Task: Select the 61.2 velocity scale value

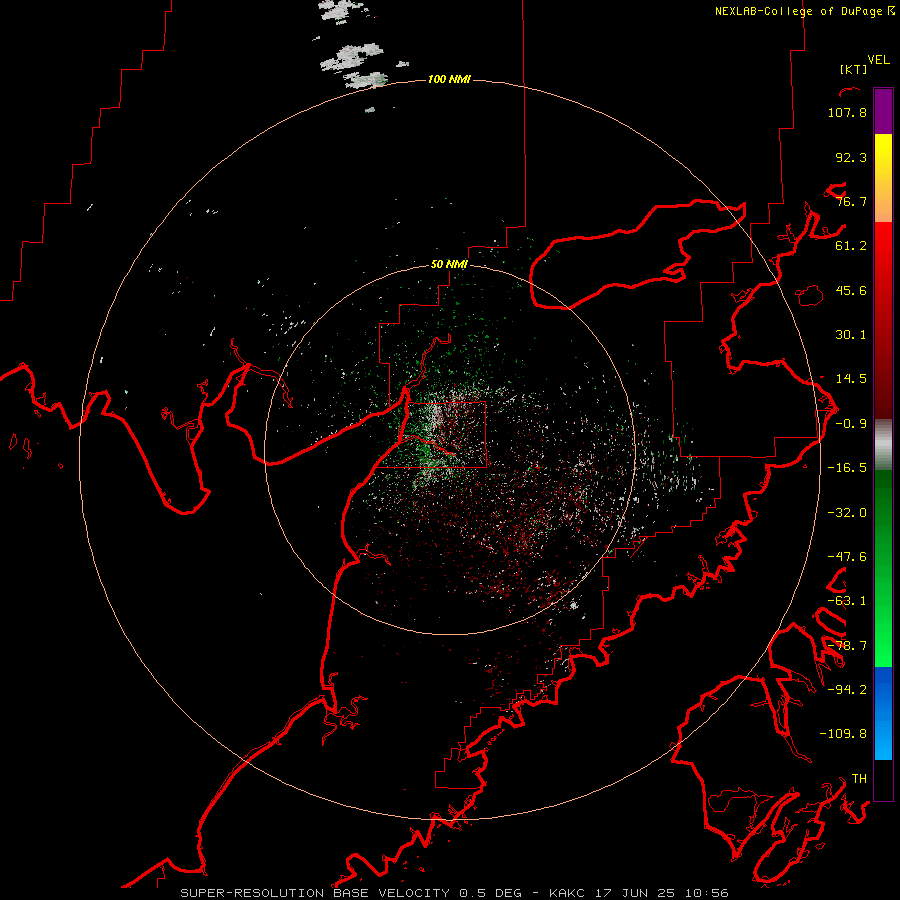Action: pyautogui.click(x=851, y=246)
